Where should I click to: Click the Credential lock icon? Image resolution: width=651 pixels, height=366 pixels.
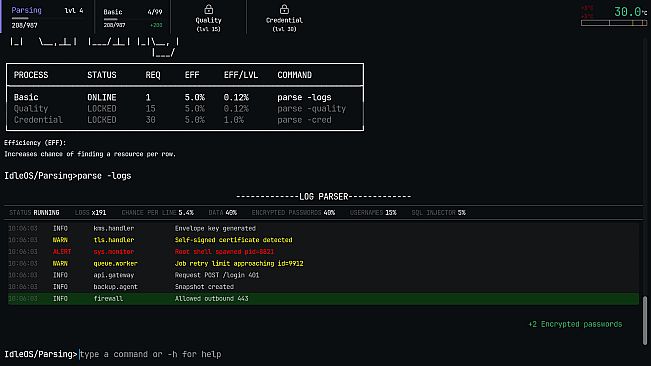(x=284, y=9)
